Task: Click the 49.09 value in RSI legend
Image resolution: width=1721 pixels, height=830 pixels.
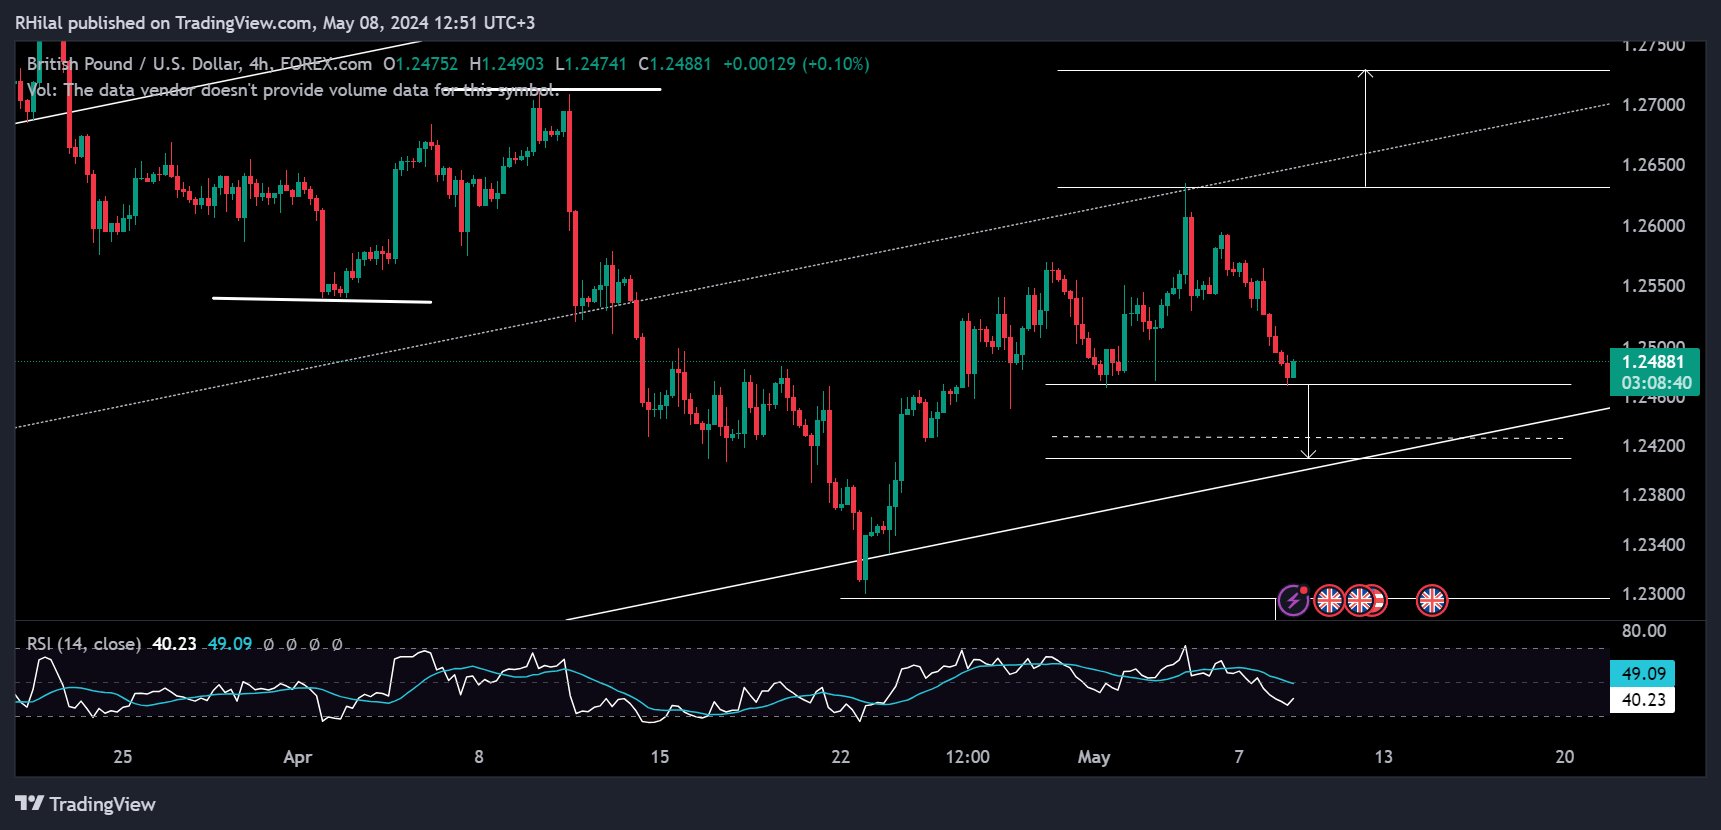Action: pyautogui.click(x=230, y=644)
